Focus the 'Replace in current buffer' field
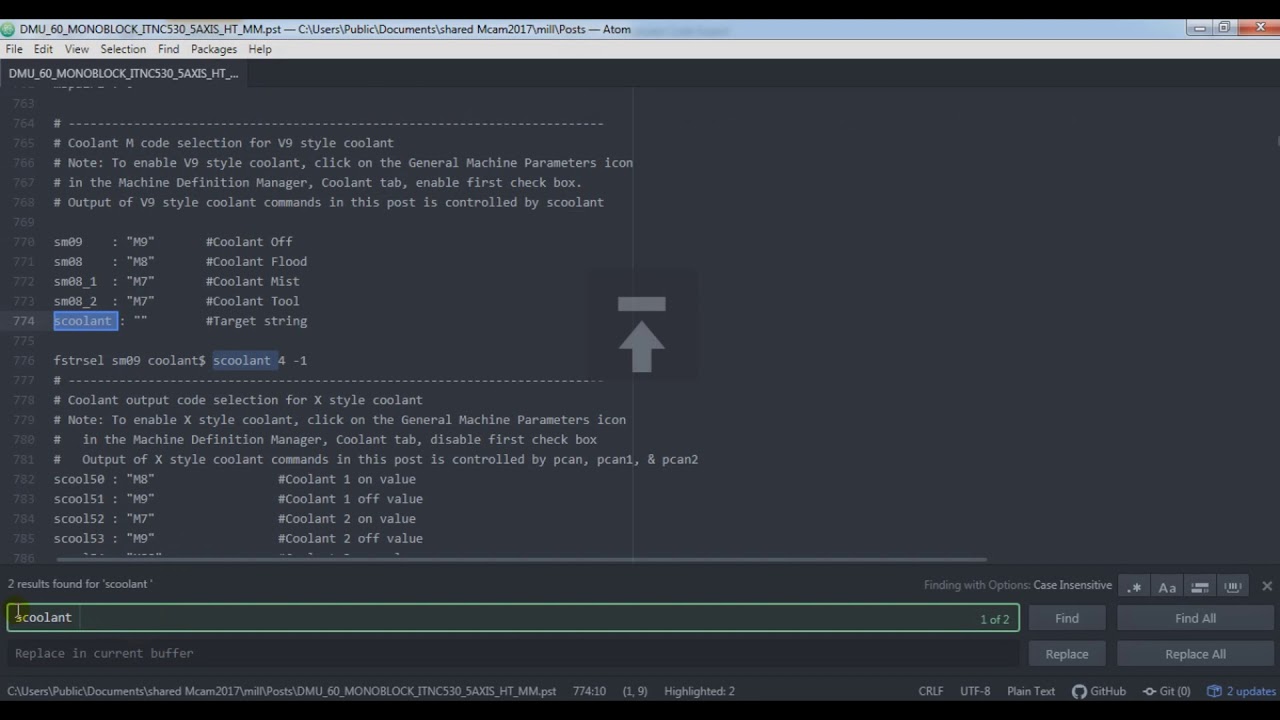The image size is (1280, 720). (x=513, y=654)
